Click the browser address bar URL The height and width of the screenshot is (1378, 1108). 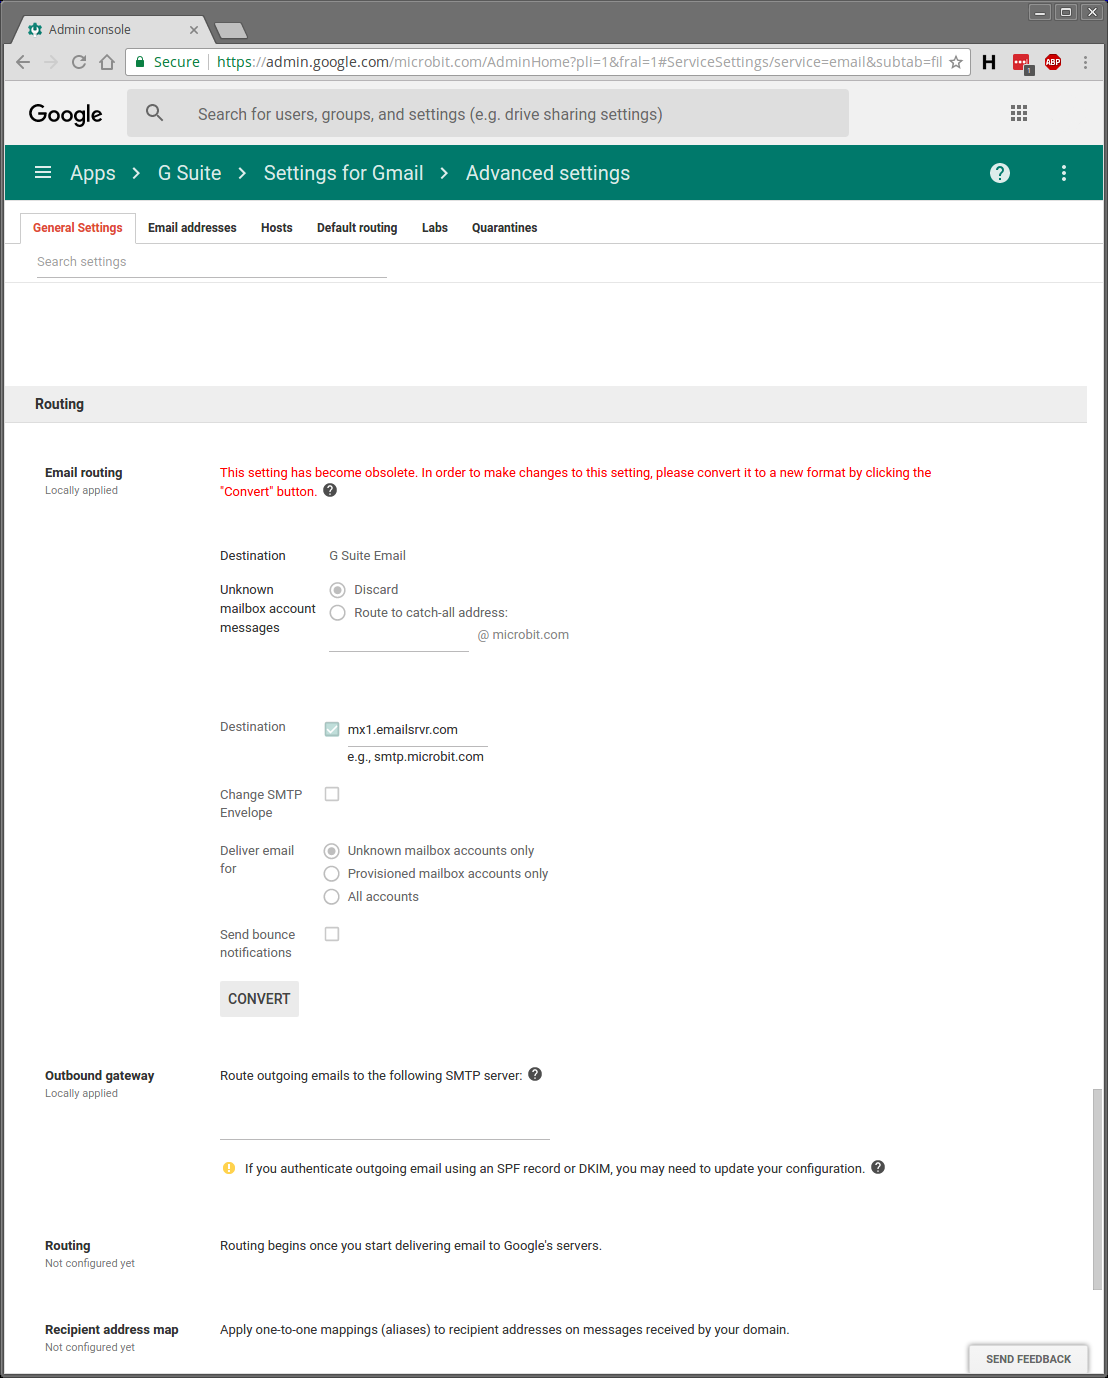pyautogui.click(x=579, y=62)
